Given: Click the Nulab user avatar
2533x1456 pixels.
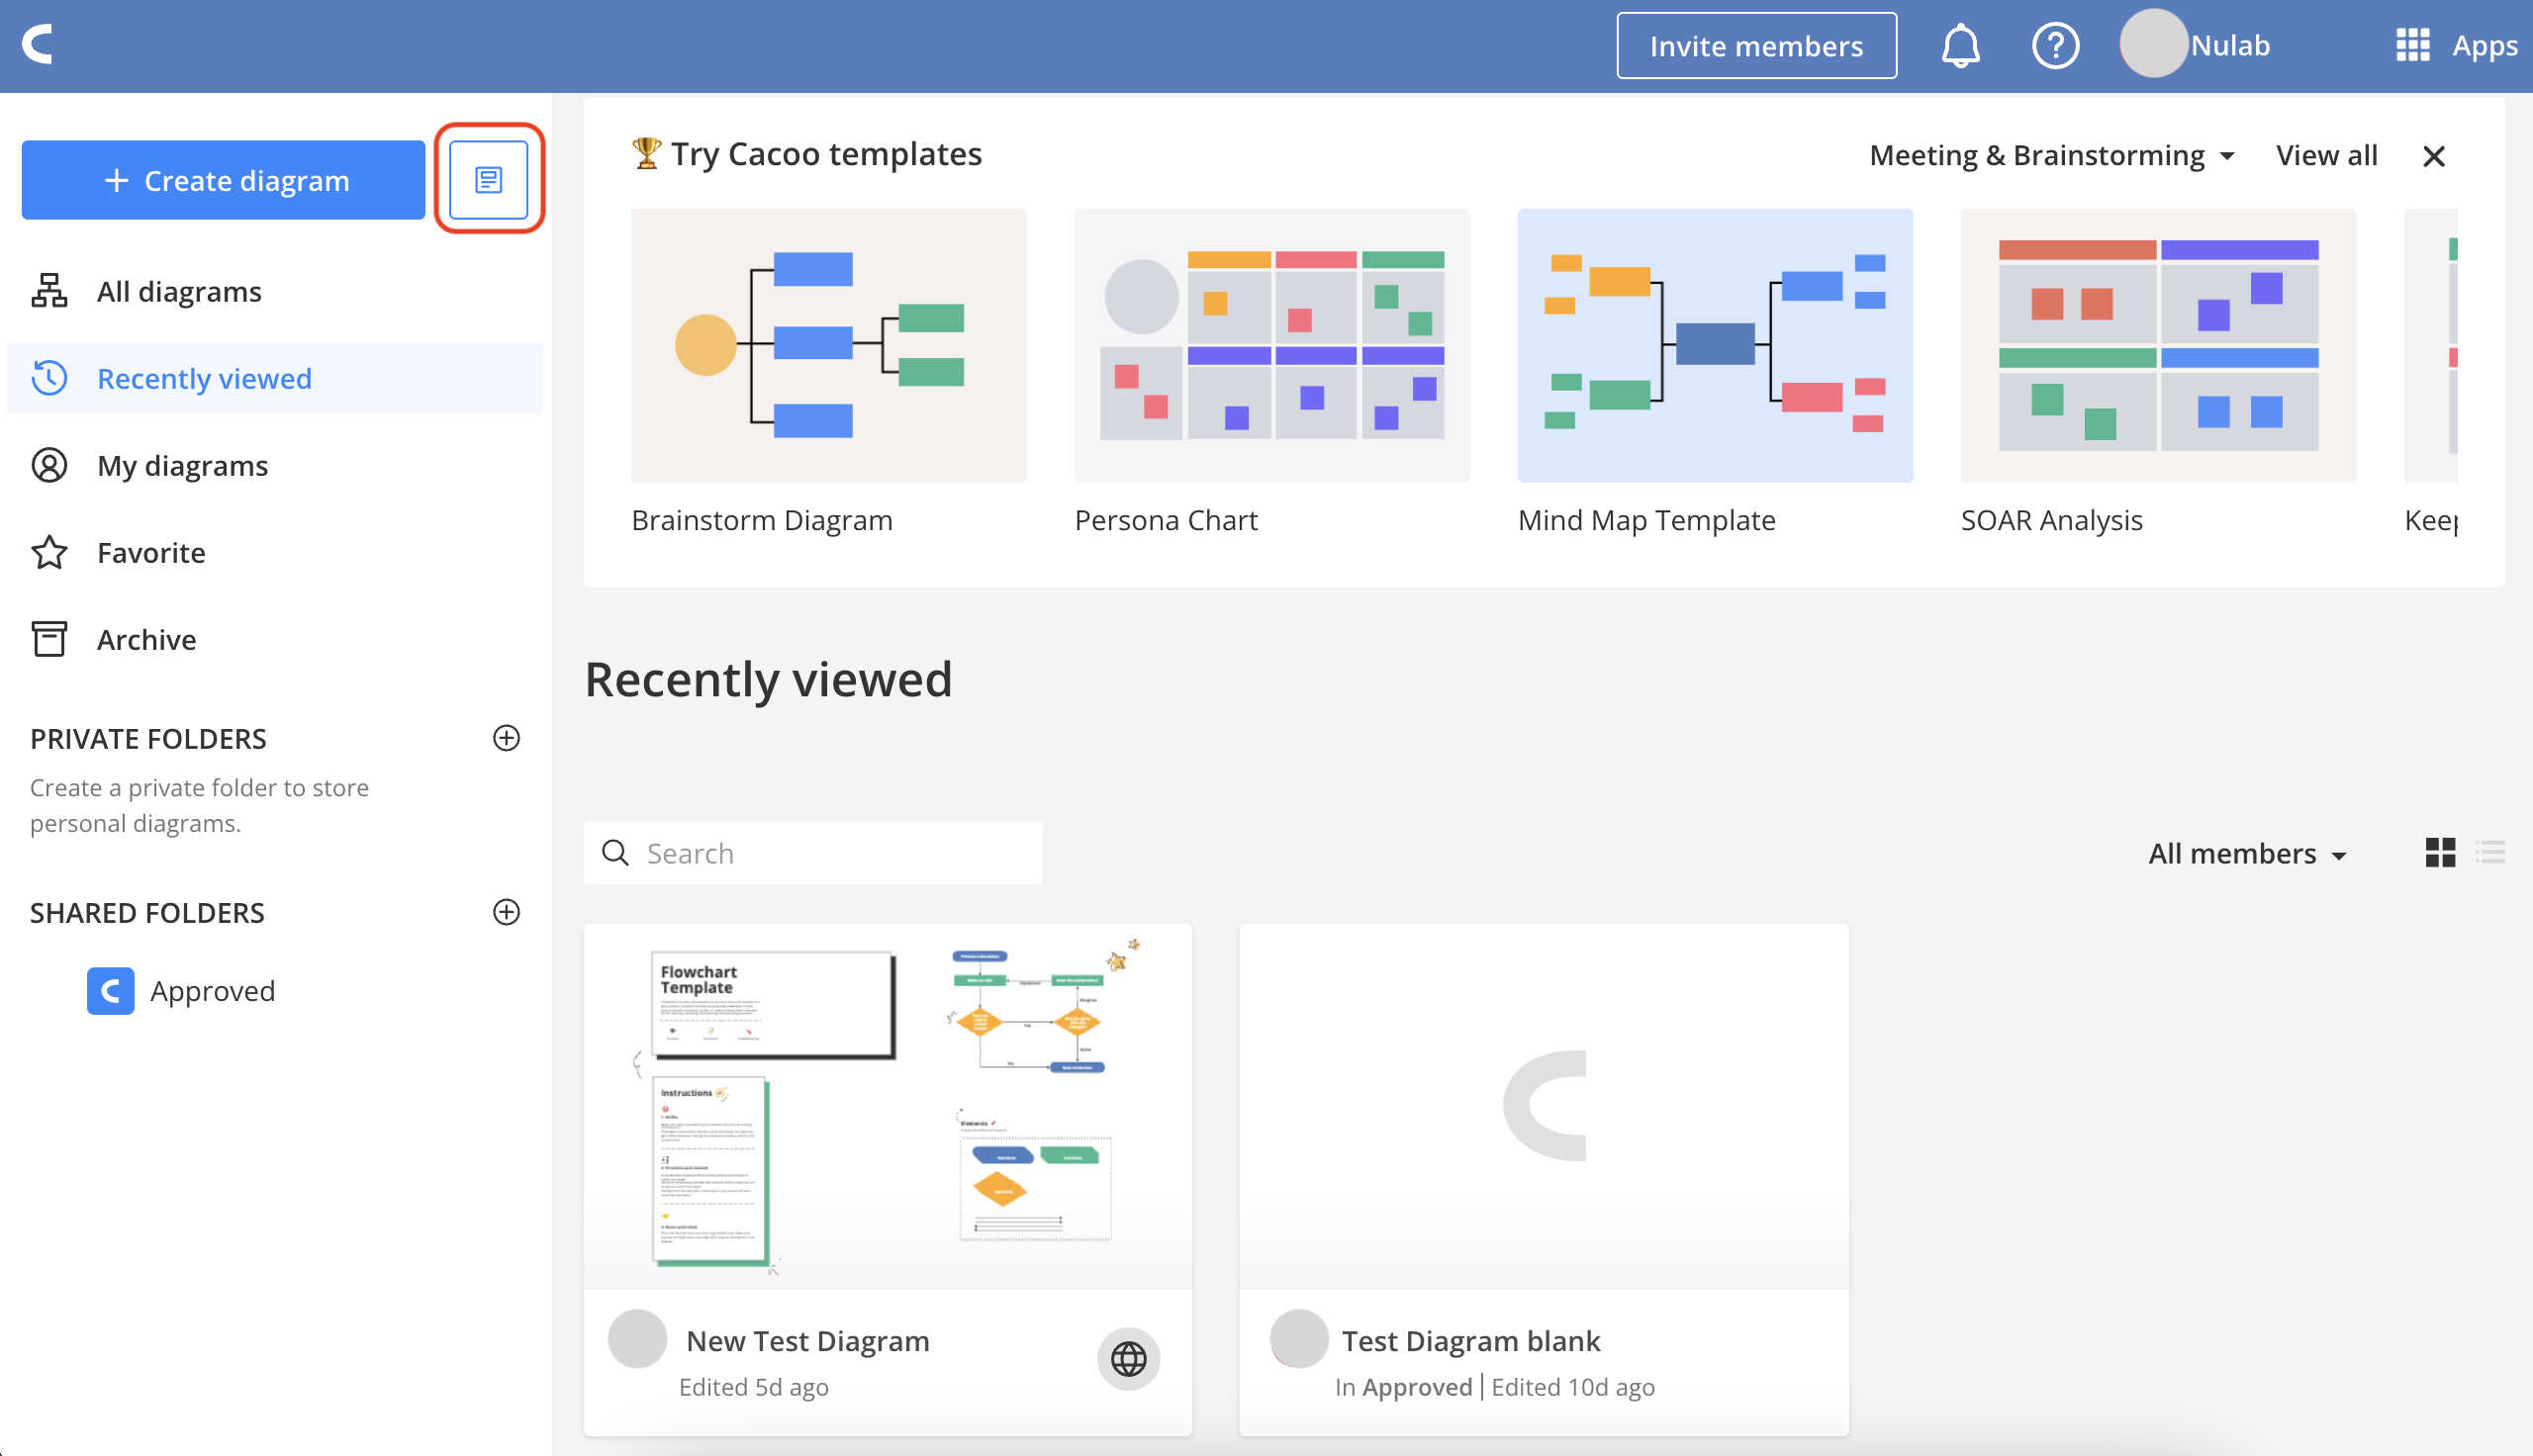Looking at the screenshot, I should (x=2153, y=44).
